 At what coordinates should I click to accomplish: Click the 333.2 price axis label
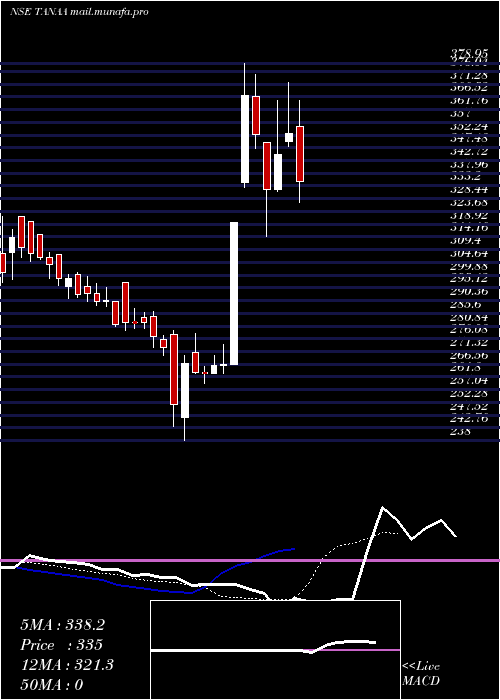coord(466,177)
